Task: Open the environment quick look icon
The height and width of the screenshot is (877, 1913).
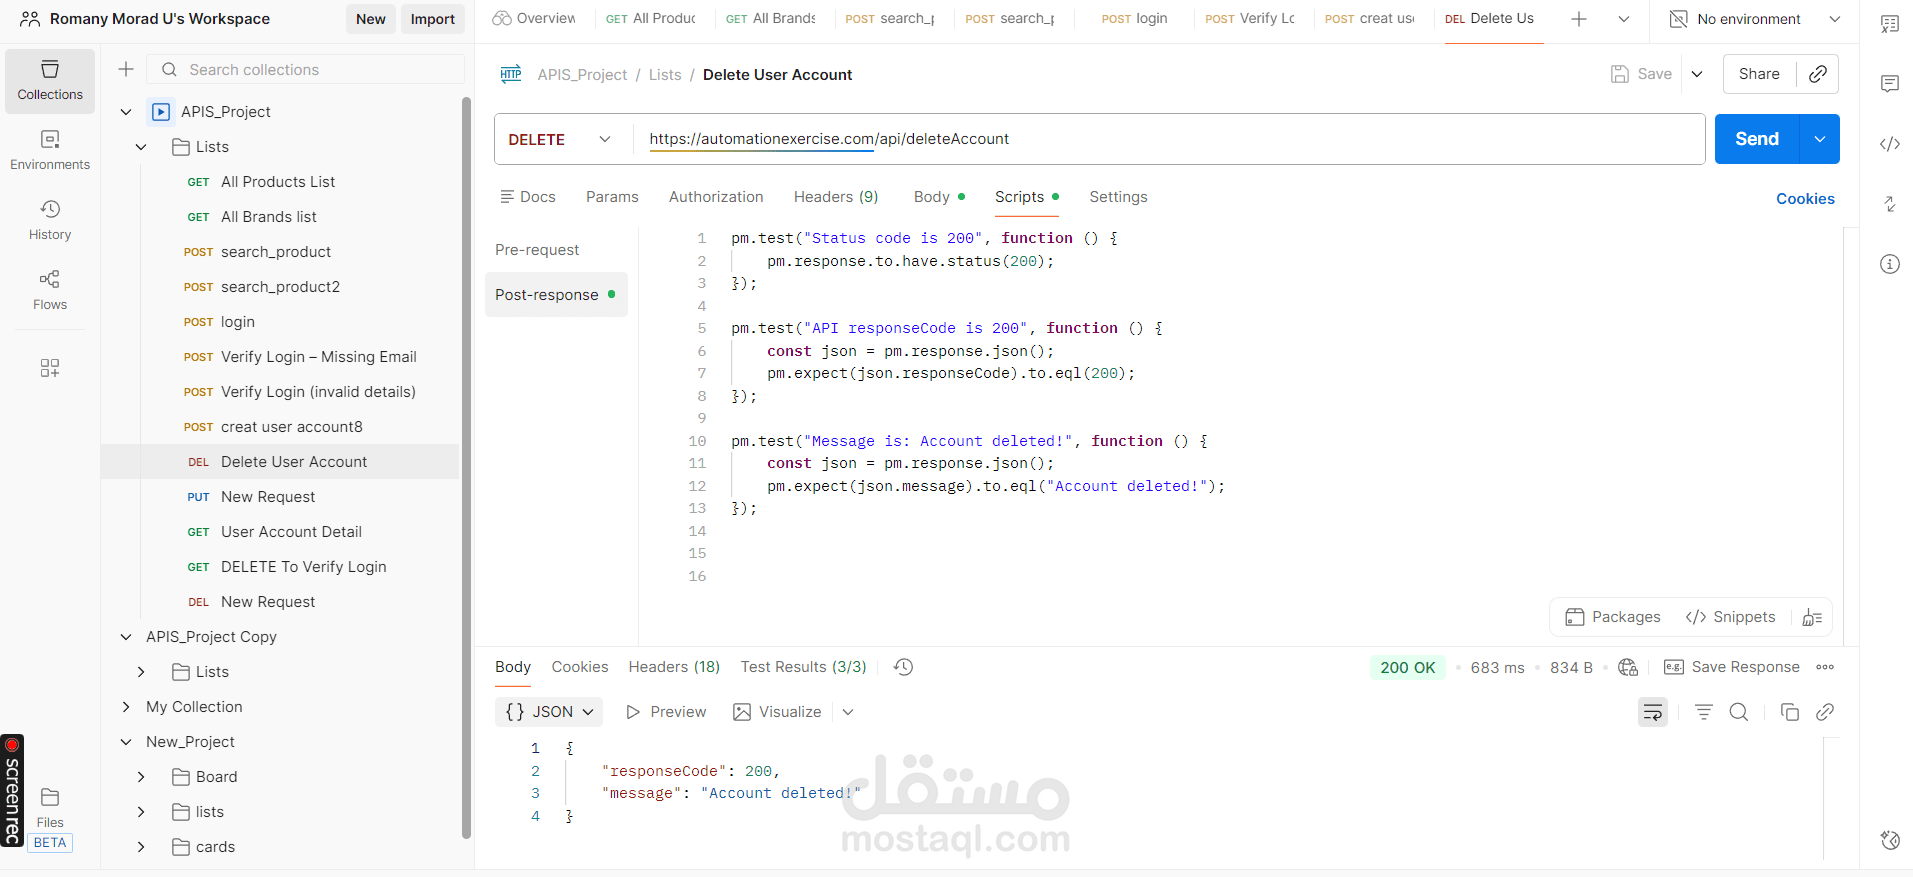Action: coord(1679,19)
